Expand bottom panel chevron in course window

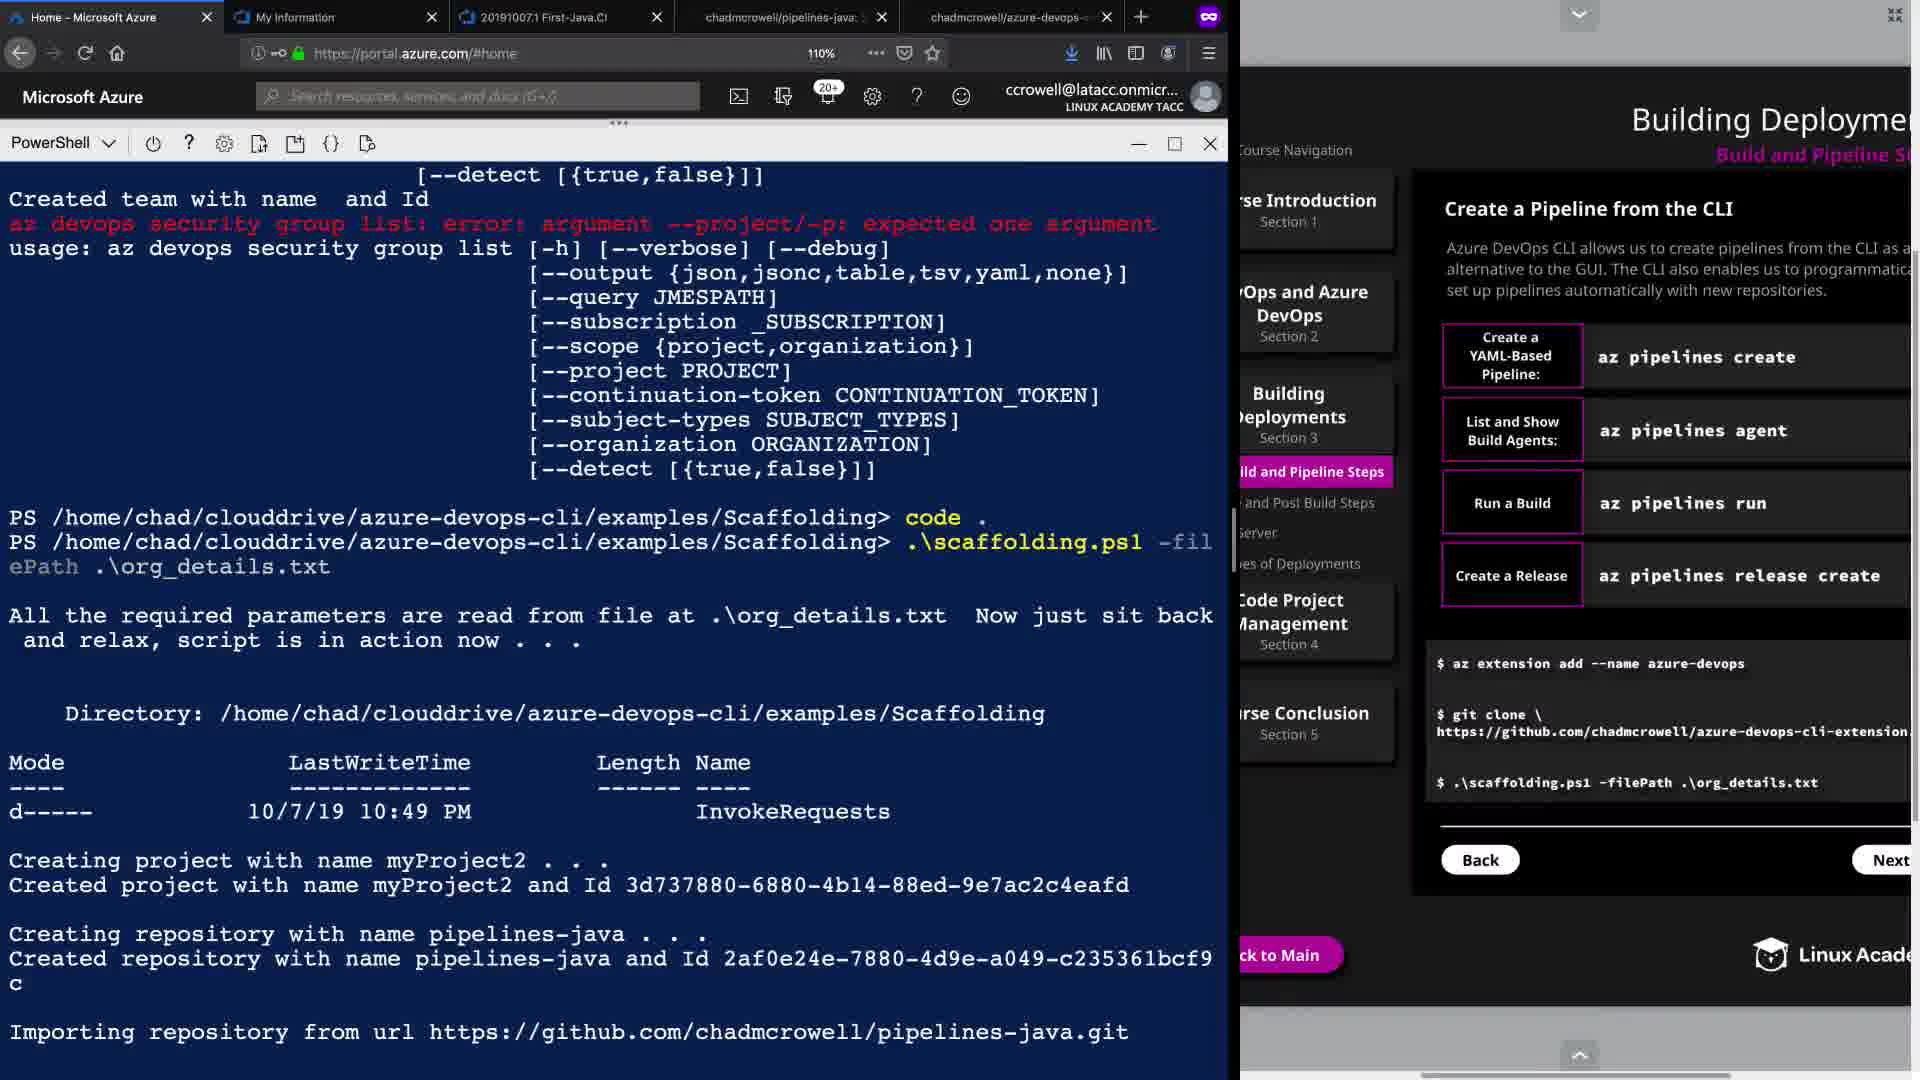(x=1579, y=1055)
